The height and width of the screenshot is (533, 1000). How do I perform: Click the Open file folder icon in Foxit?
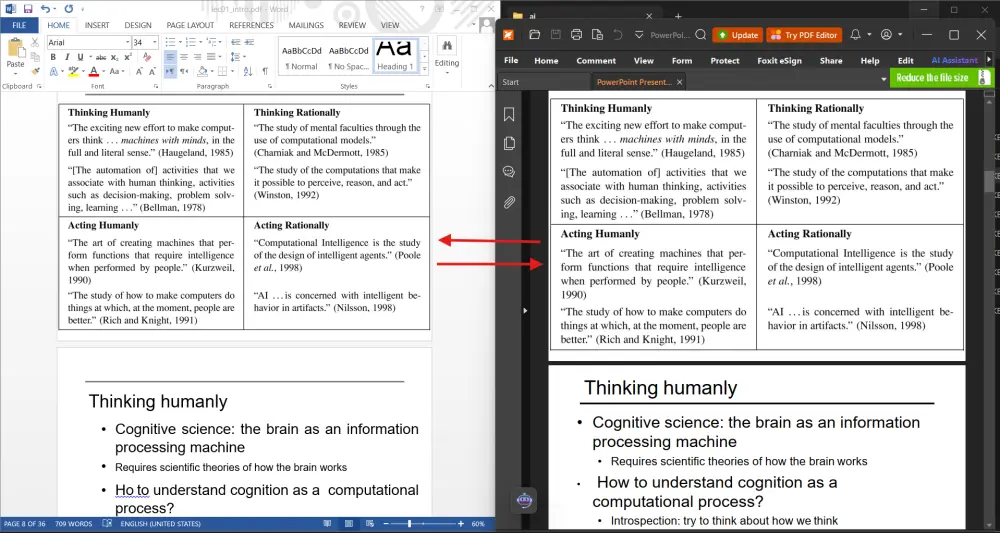pos(534,34)
